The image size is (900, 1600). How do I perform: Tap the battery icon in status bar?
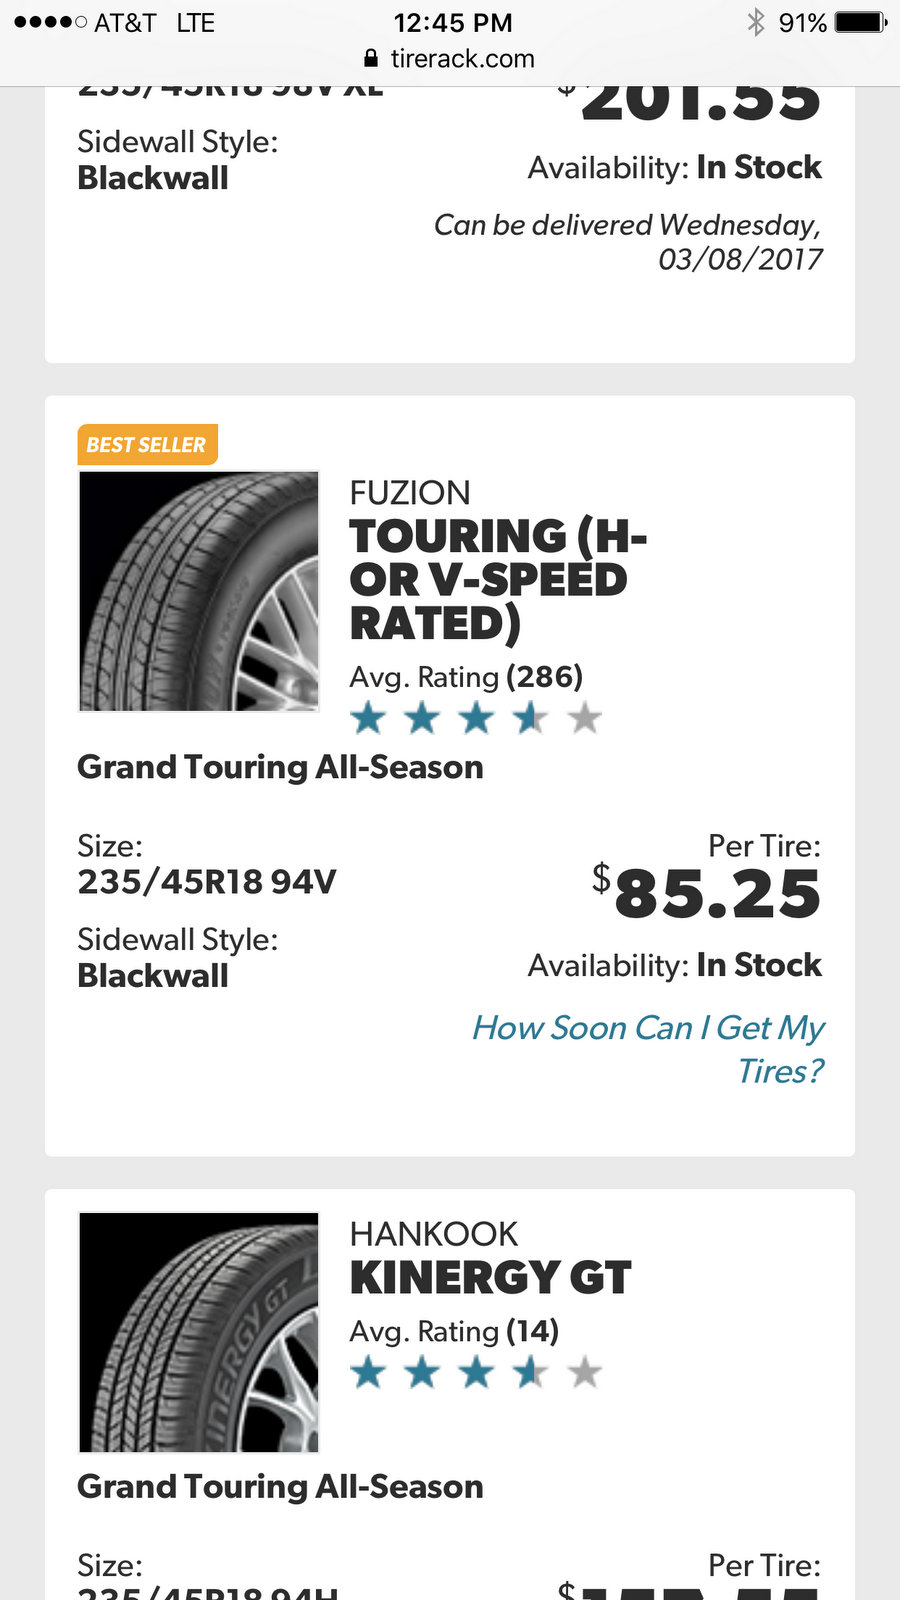861,22
